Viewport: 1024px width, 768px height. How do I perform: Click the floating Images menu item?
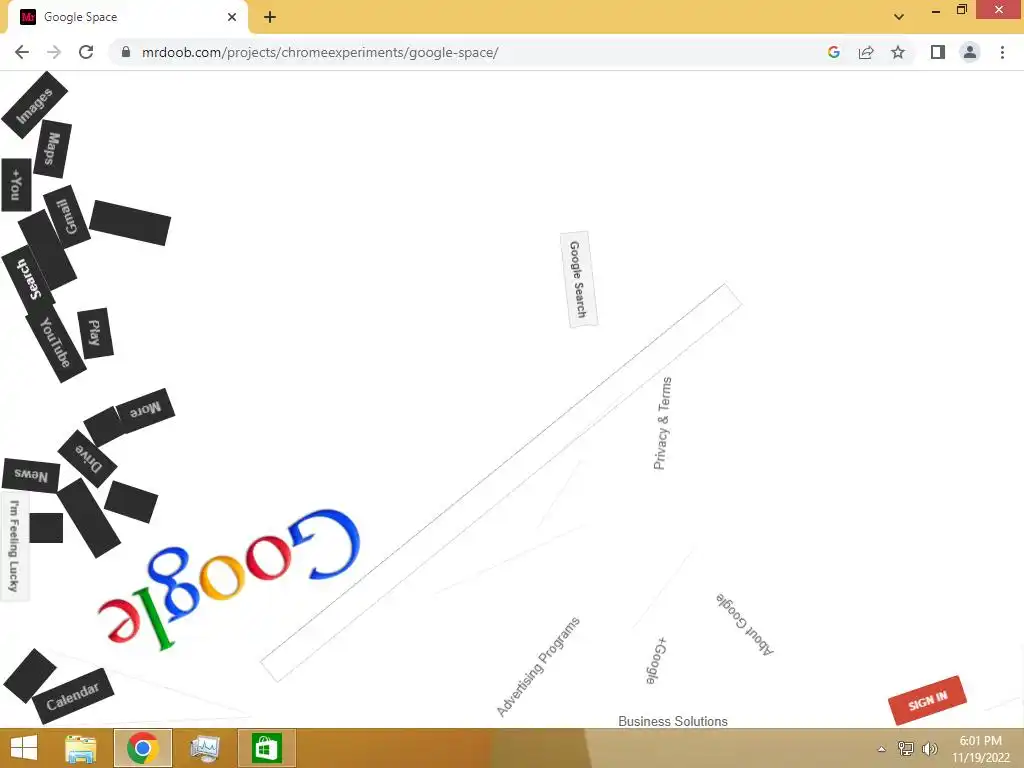click(34, 104)
